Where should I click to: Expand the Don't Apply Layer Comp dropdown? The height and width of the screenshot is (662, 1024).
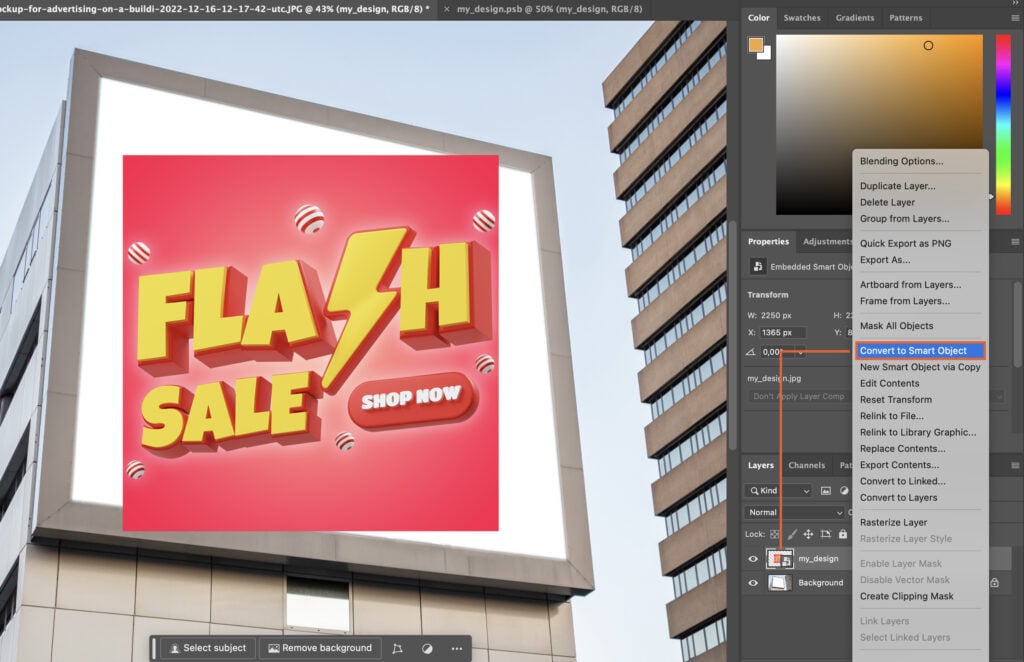point(797,396)
